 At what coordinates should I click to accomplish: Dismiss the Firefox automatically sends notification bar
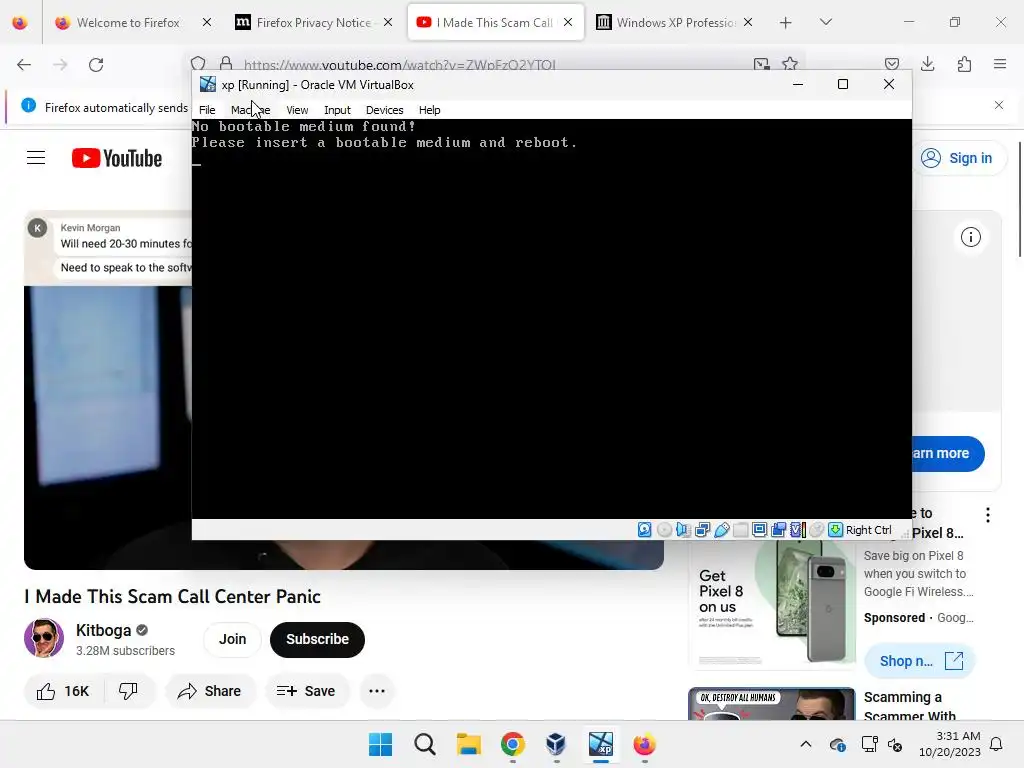pos(999,105)
